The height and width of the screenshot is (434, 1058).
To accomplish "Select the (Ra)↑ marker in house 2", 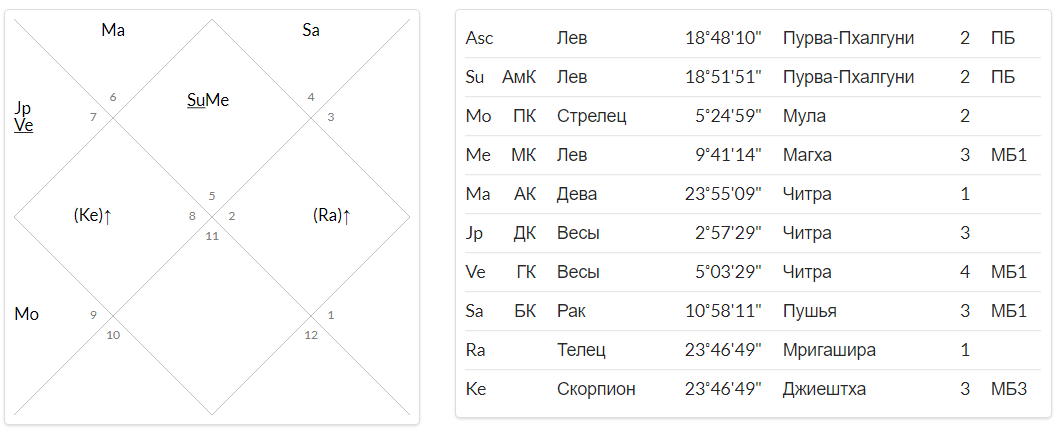I will [x=331, y=216].
